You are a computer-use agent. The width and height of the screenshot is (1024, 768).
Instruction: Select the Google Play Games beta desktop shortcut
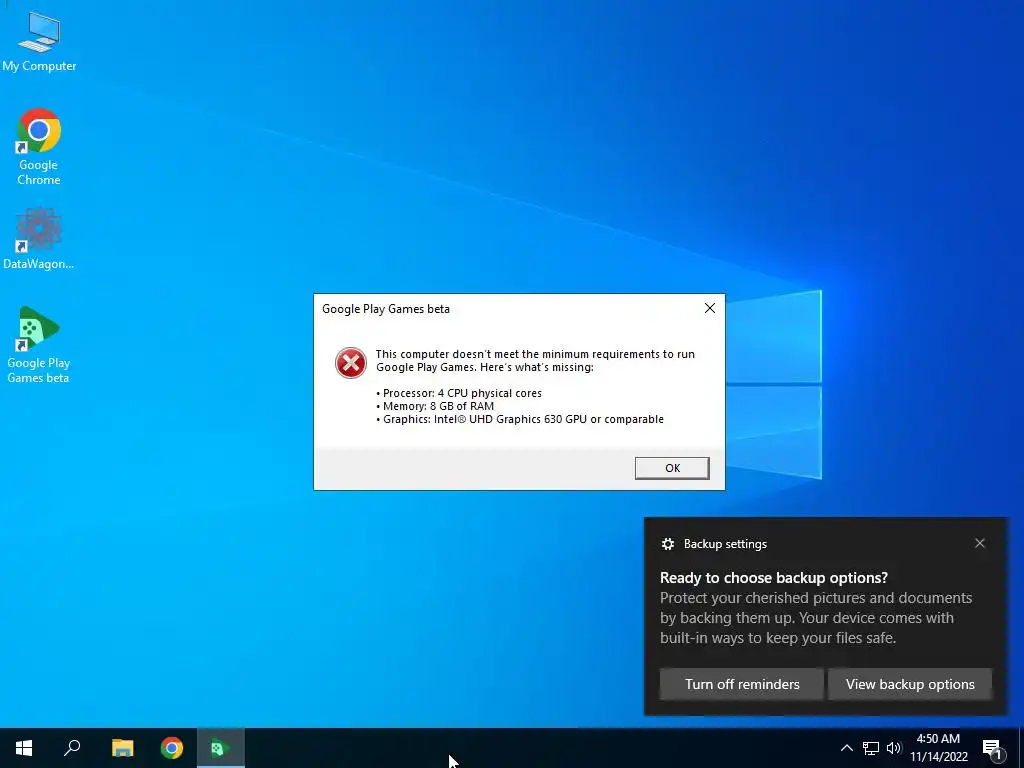point(39,345)
